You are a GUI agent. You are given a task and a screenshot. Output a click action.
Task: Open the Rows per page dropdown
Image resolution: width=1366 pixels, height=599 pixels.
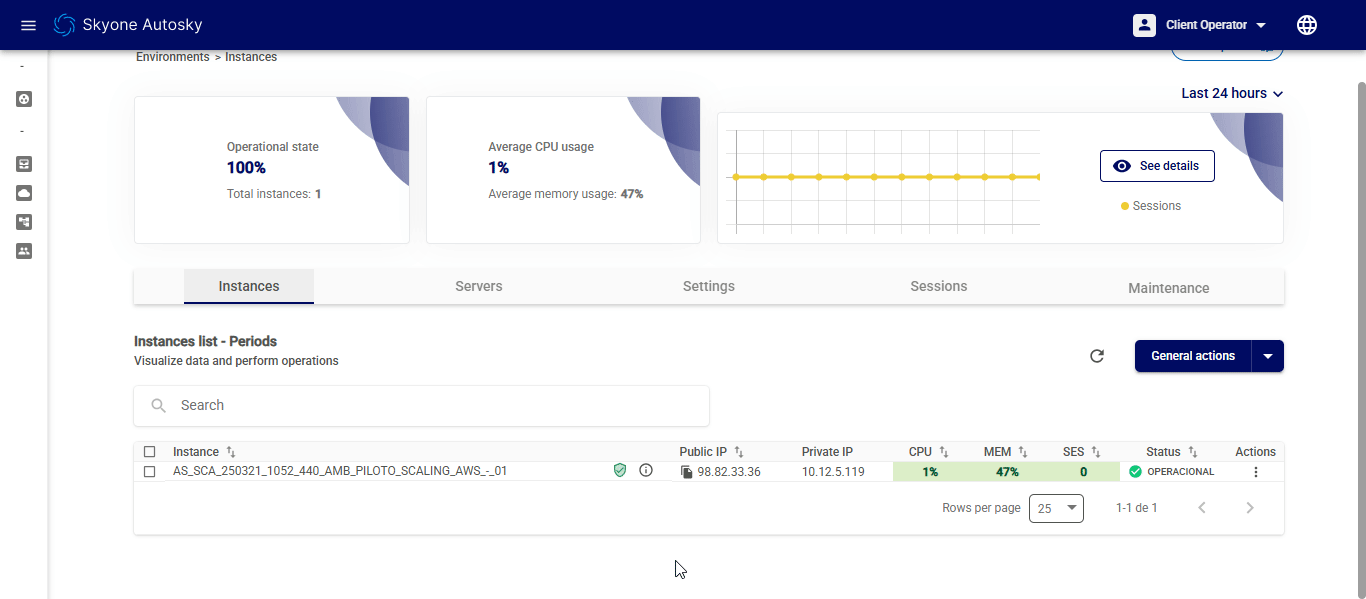tap(1056, 508)
